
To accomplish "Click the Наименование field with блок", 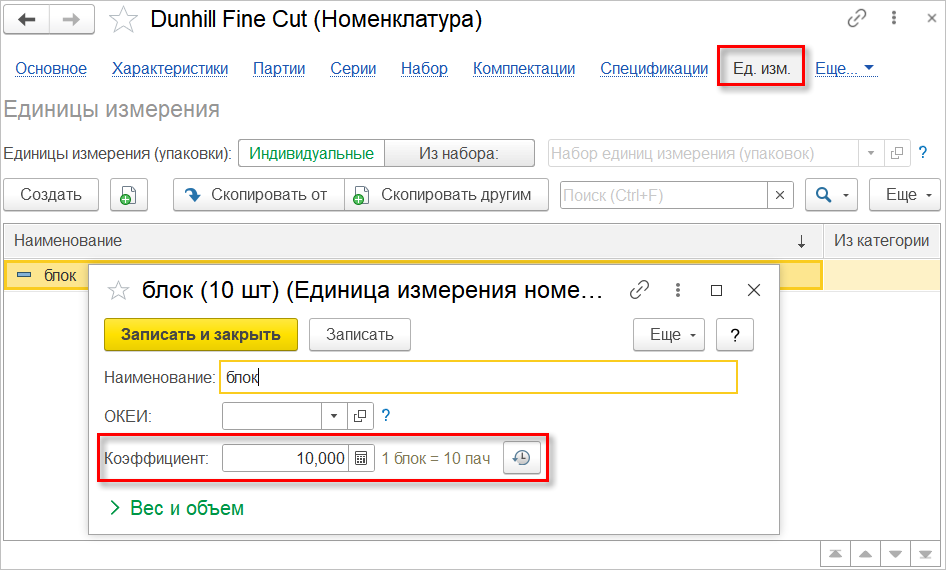I will tap(478, 378).
